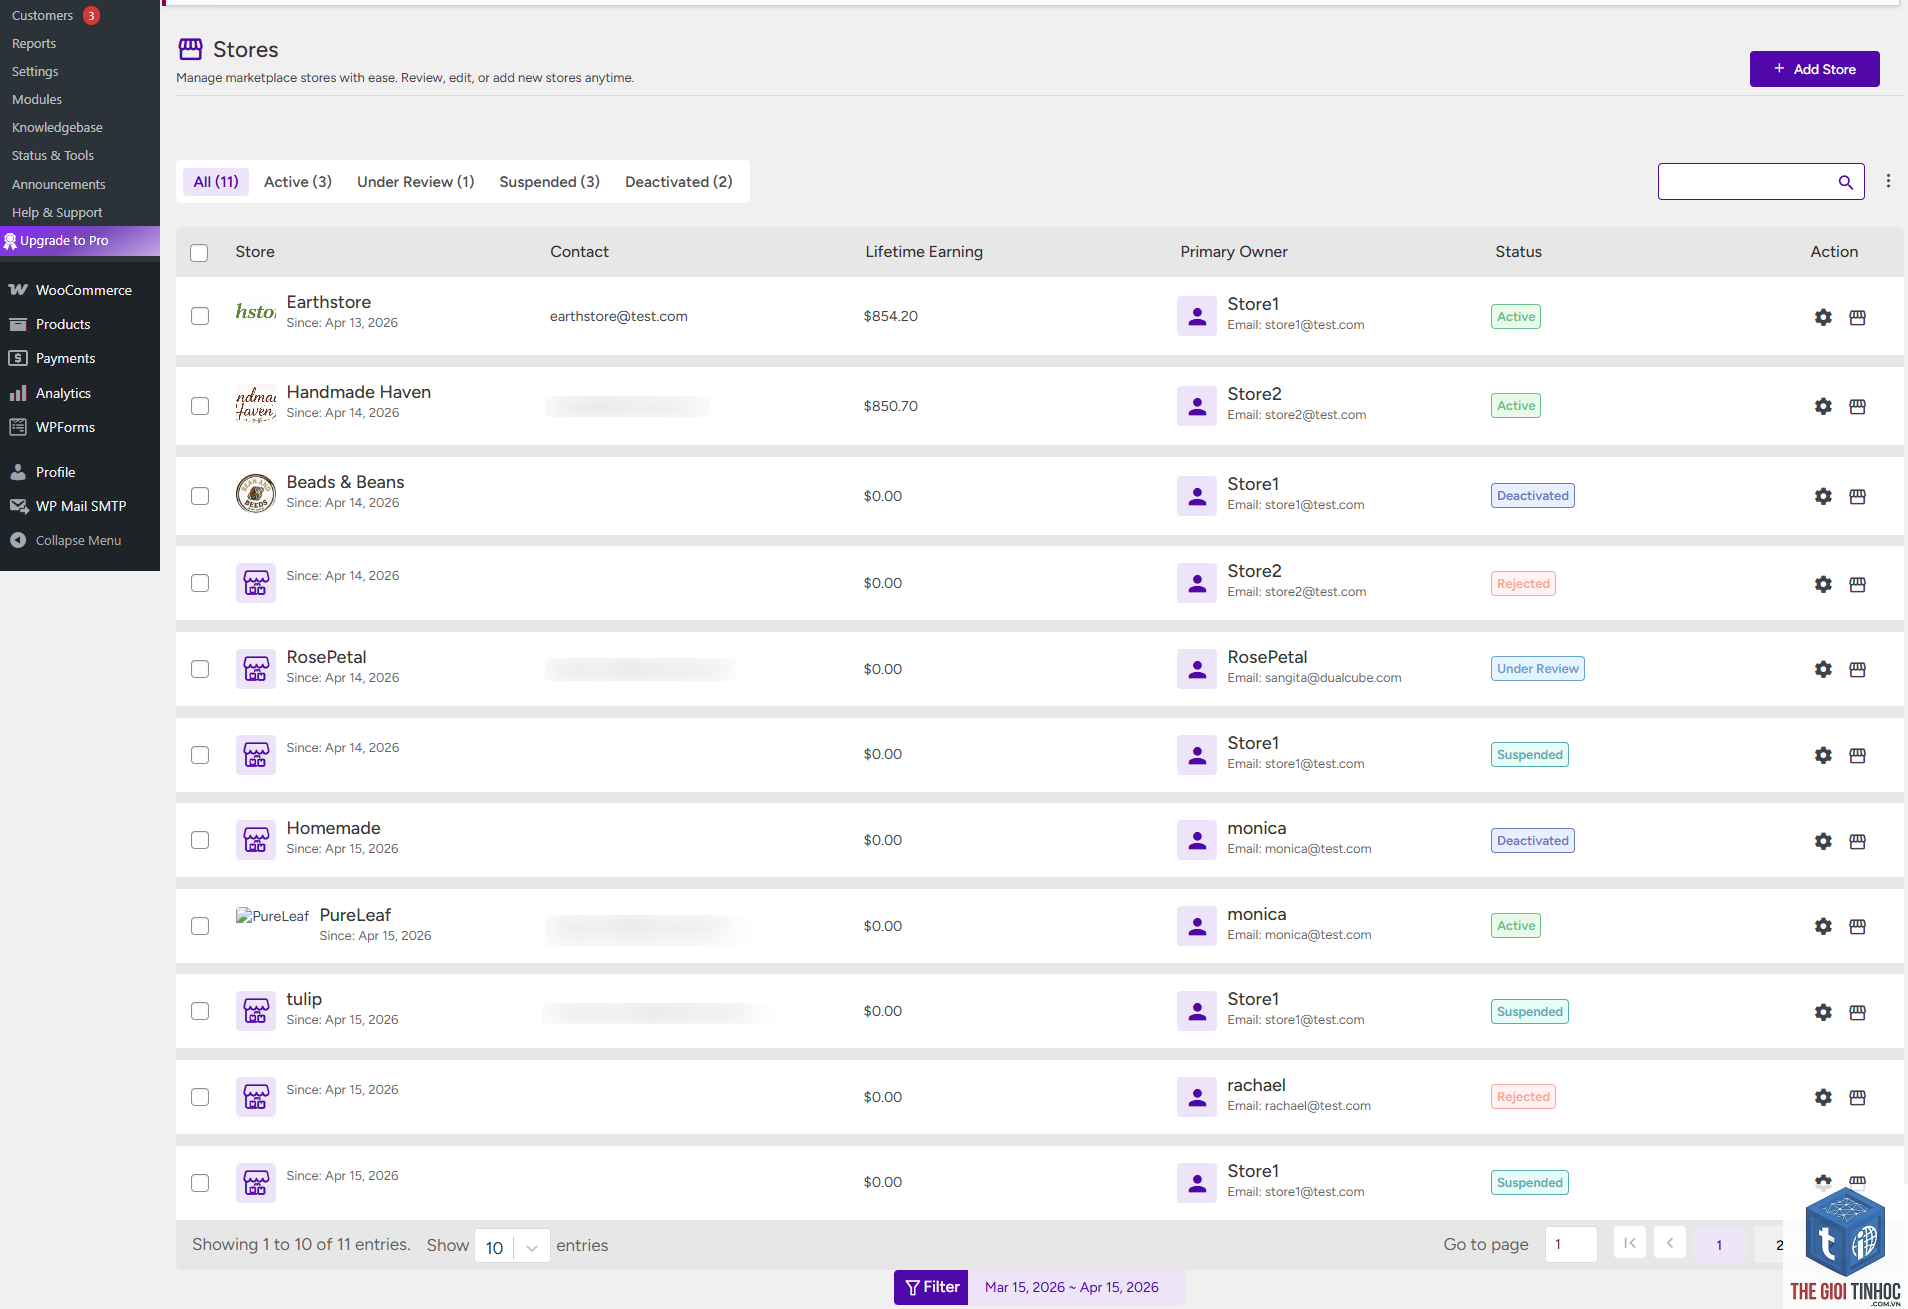Viewport: 1908px width, 1309px height.
Task: Switch to the Deactivated (2) tab
Action: click(679, 182)
